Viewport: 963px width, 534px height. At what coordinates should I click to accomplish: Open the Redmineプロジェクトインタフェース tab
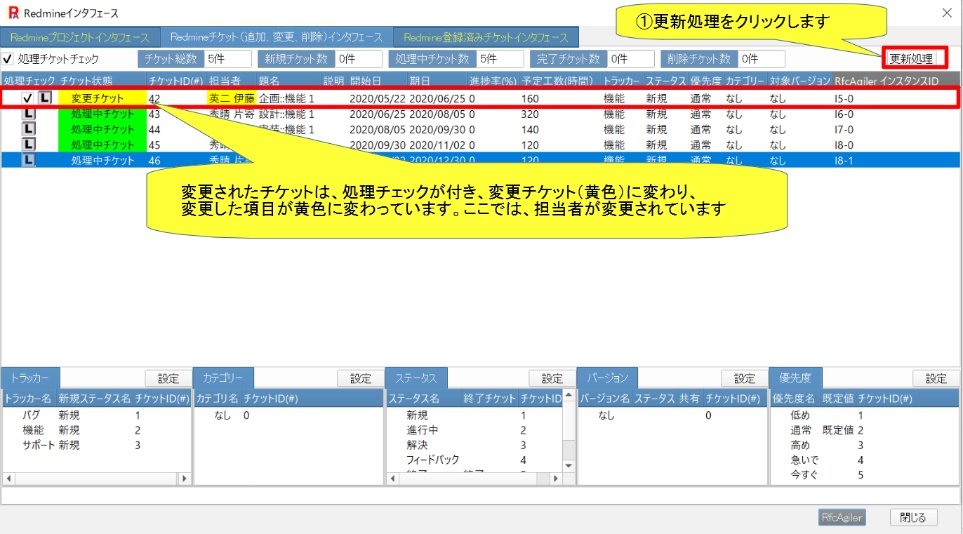pyautogui.click(x=80, y=37)
